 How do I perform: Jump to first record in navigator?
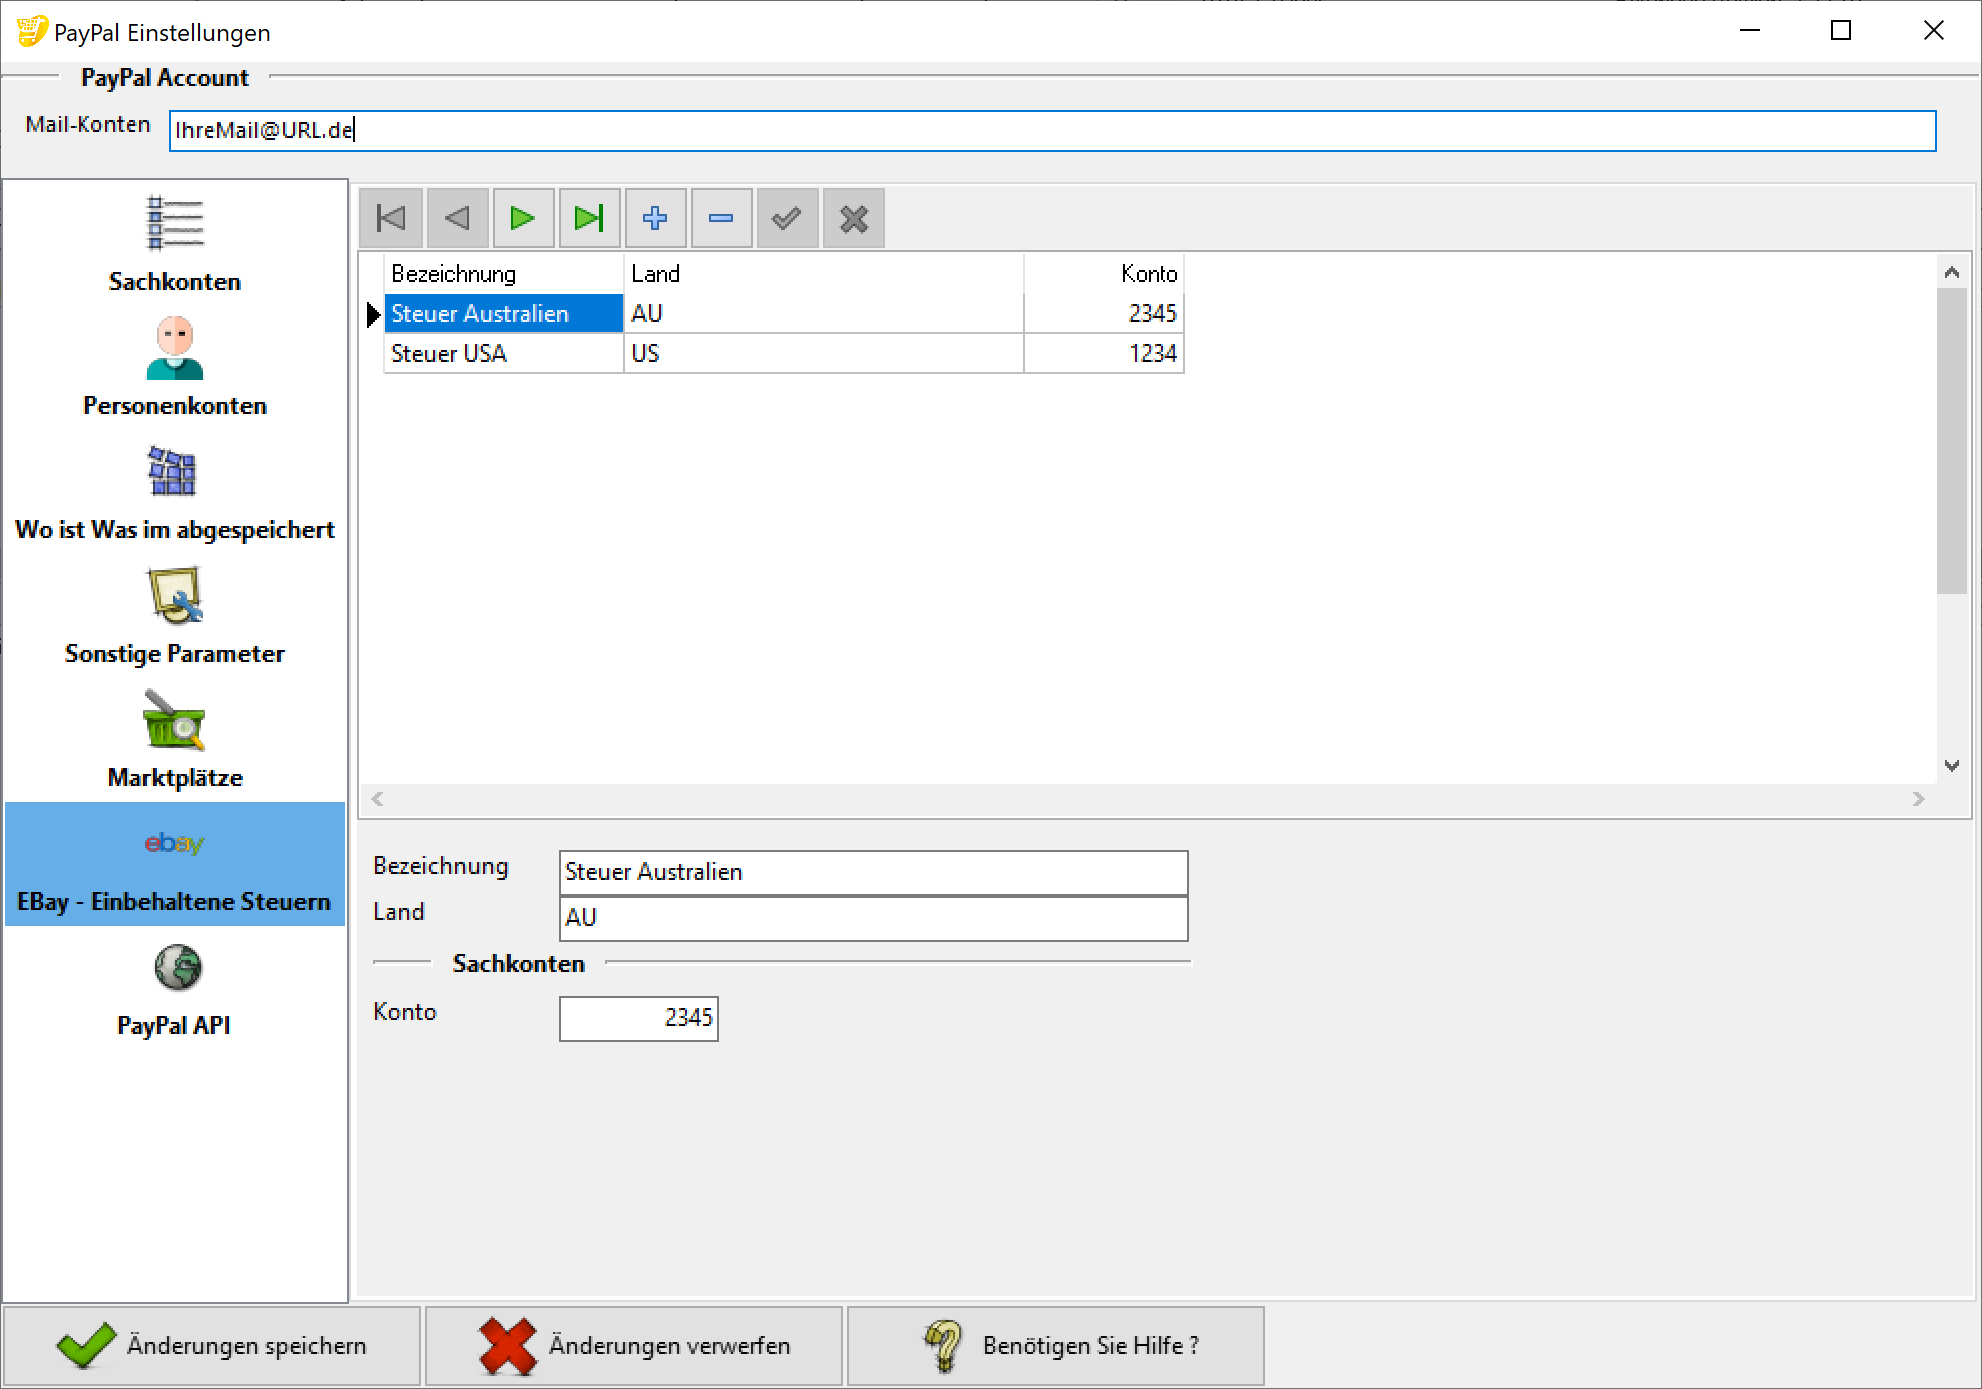point(391,218)
